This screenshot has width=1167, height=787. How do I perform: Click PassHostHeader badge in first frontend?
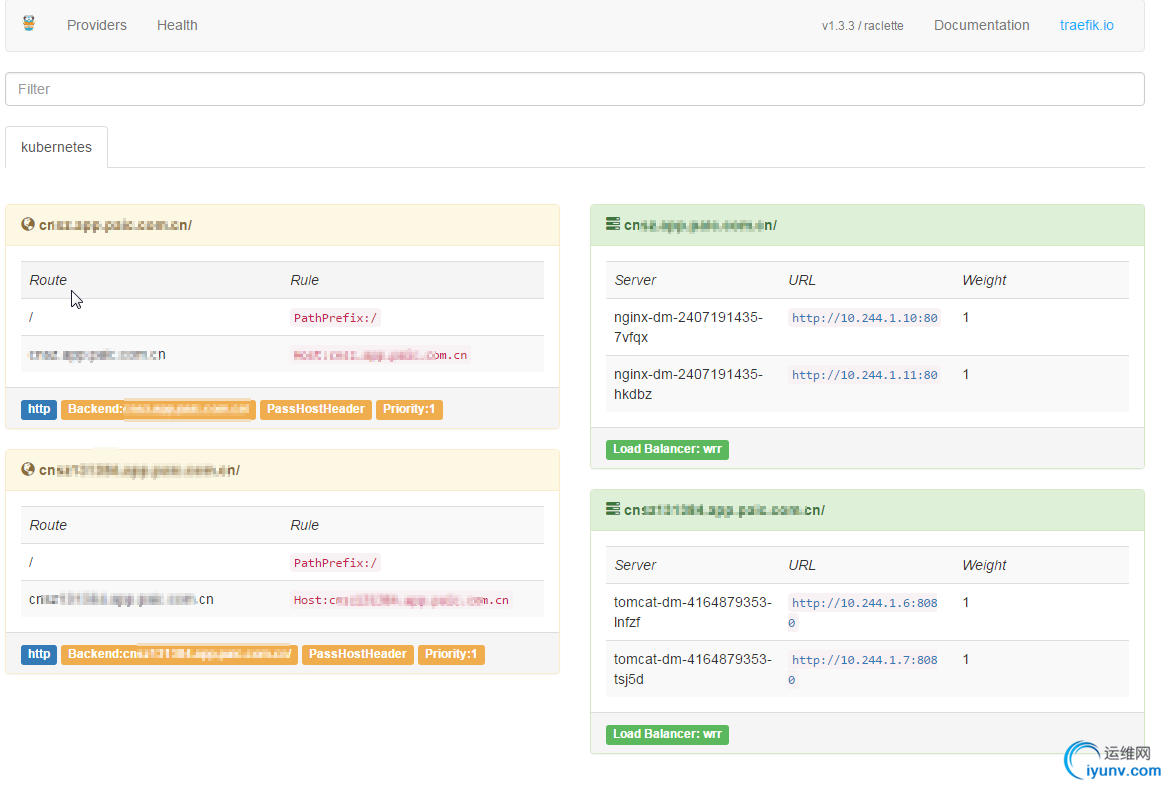point(316,410)
